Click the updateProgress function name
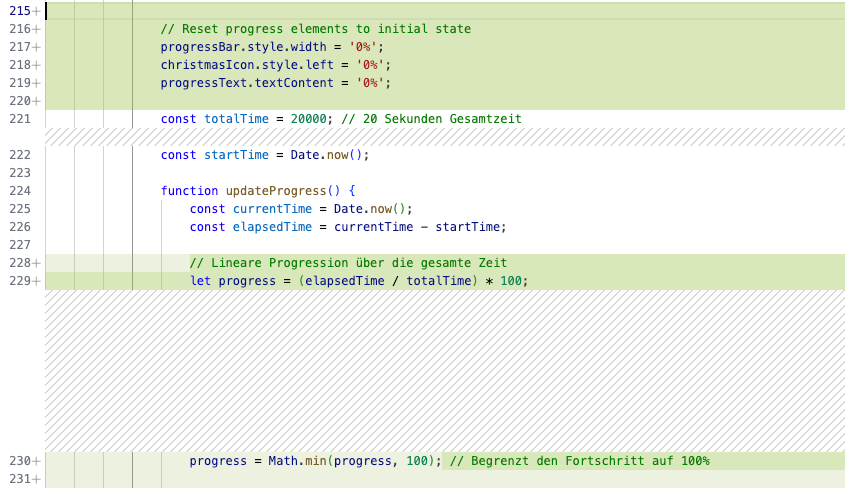This screenshot has height=488, width=845. 276,191
